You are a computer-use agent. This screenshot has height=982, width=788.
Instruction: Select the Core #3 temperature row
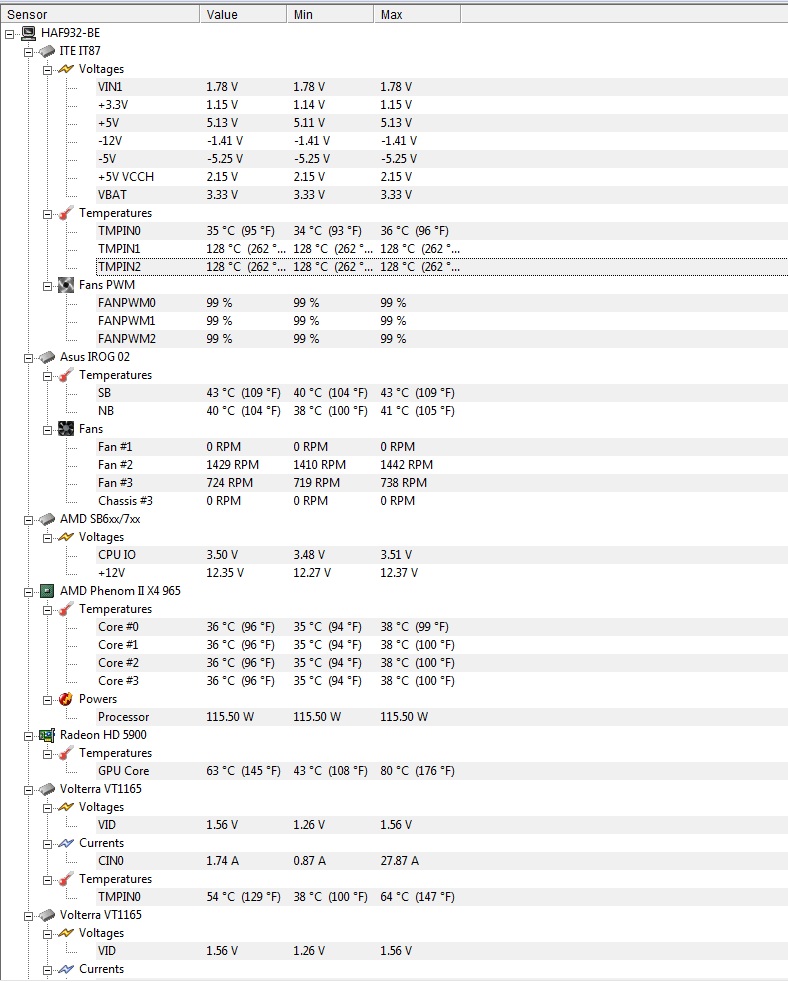442,681
